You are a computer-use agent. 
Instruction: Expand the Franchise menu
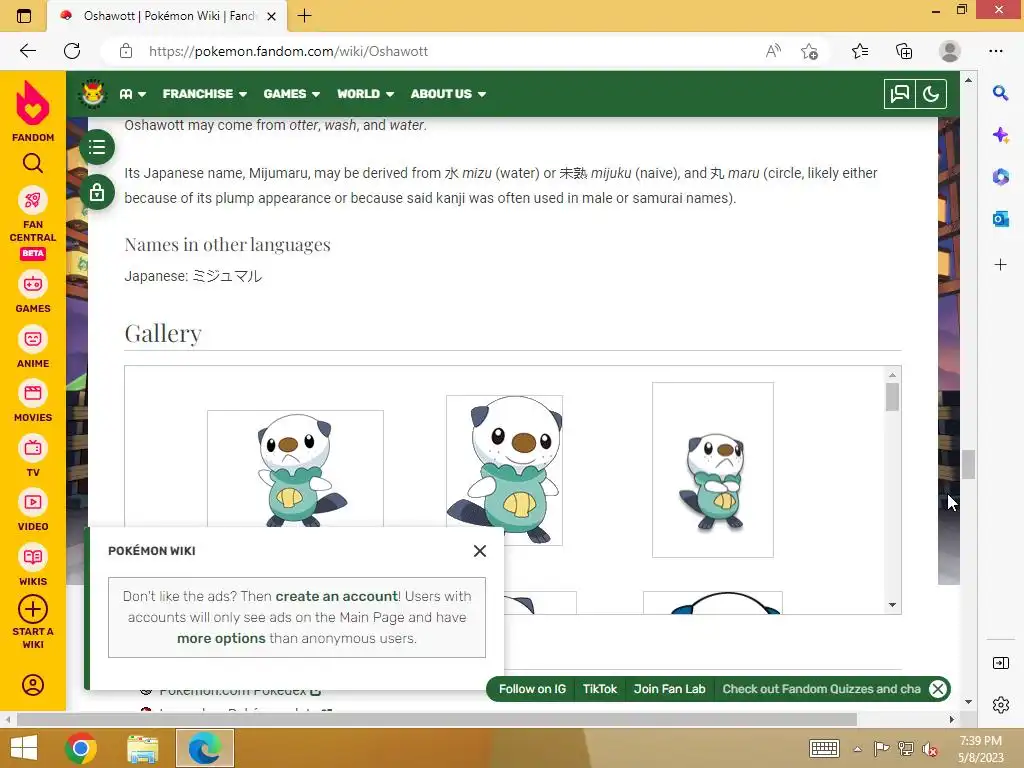coord(204,94)
